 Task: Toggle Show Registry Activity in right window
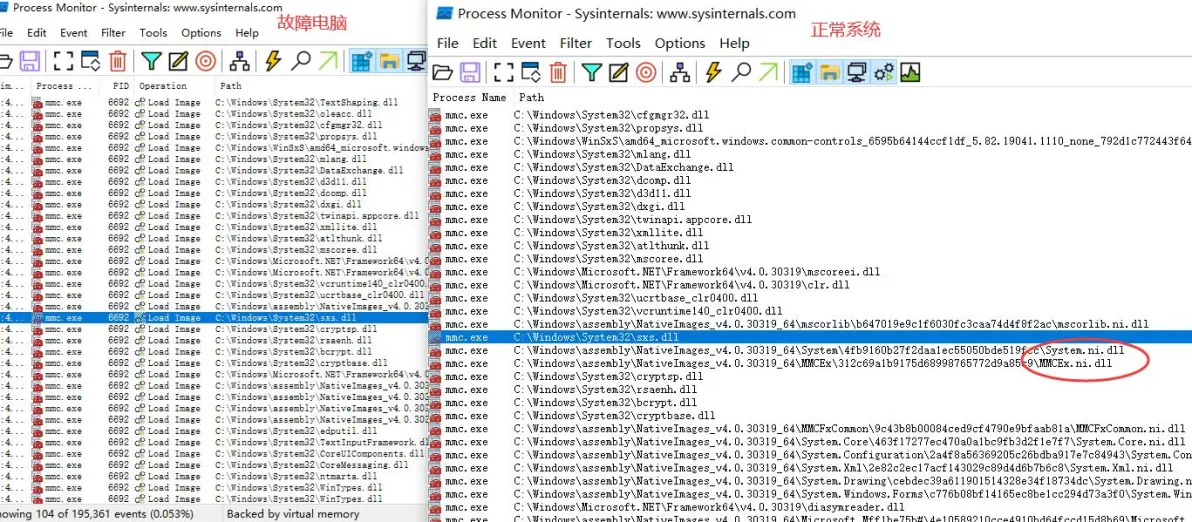coord(803,72)
